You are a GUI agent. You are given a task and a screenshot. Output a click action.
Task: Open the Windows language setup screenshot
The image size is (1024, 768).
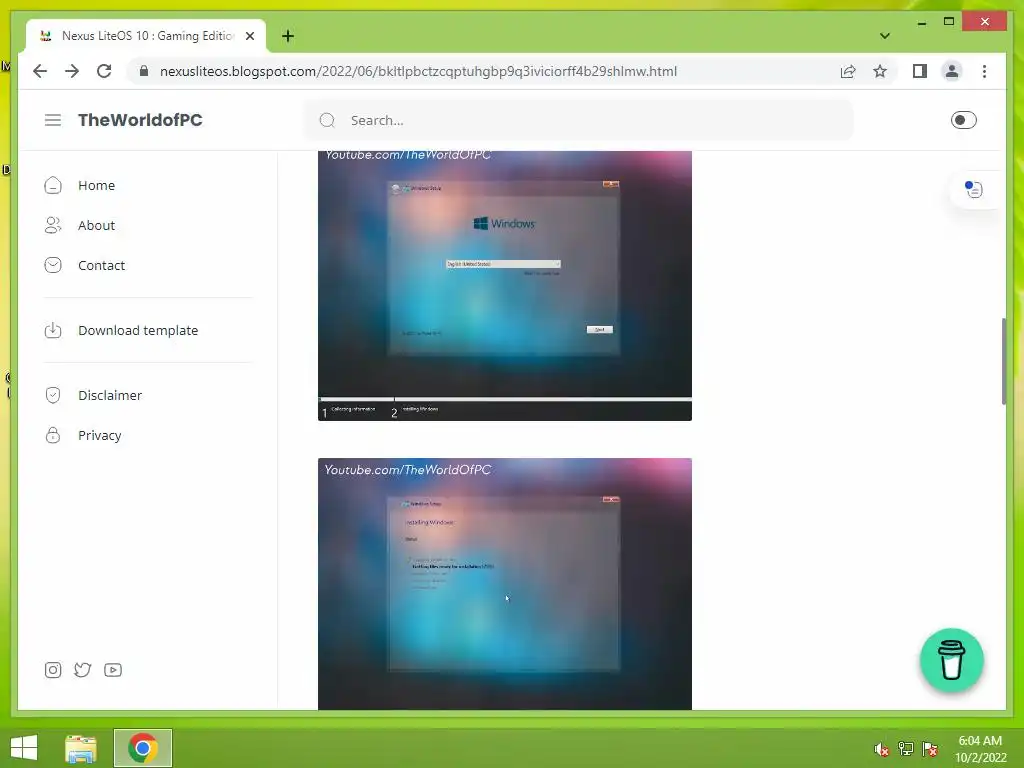coord(505,285)
